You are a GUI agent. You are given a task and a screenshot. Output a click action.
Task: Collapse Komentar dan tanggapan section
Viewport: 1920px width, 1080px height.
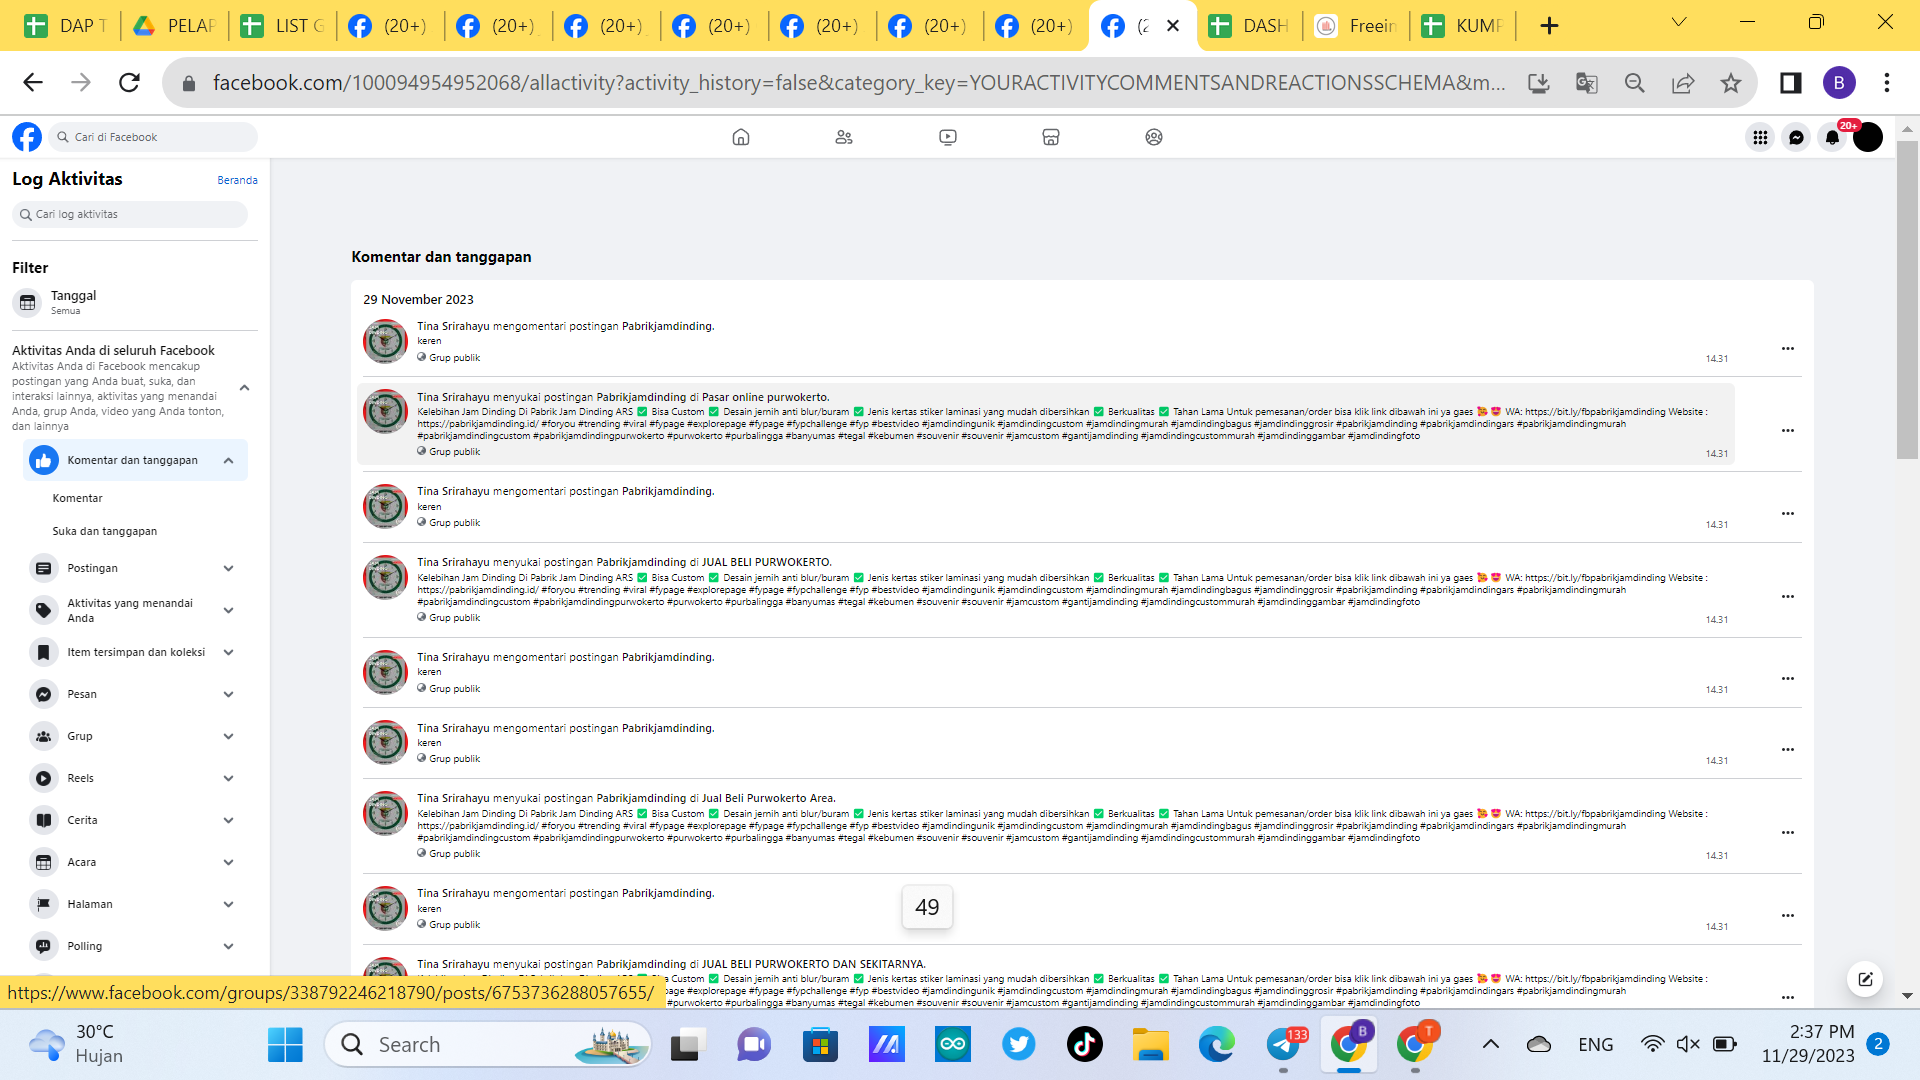pos(228,460)
